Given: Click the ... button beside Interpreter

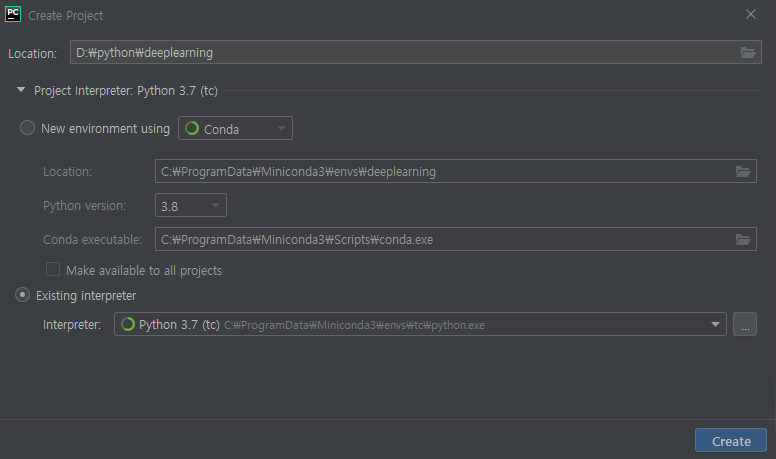Looking at the screenshot, I should [745, 324].
